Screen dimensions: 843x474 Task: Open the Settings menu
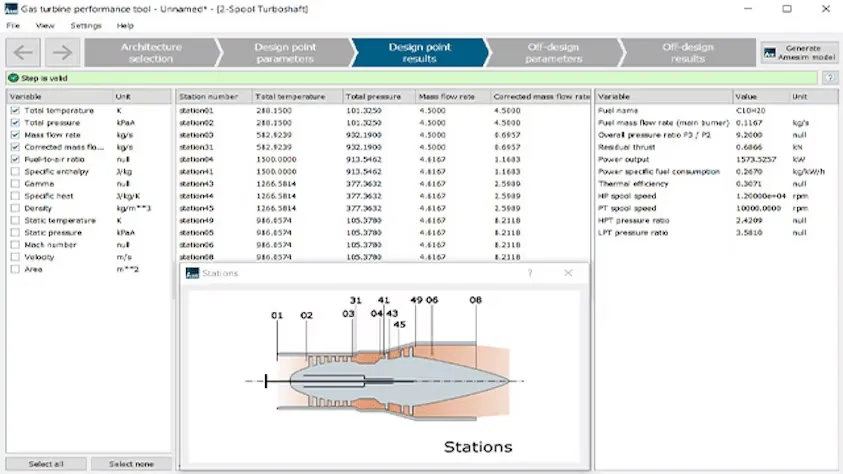pyautogui.click(x=86, y=25)
